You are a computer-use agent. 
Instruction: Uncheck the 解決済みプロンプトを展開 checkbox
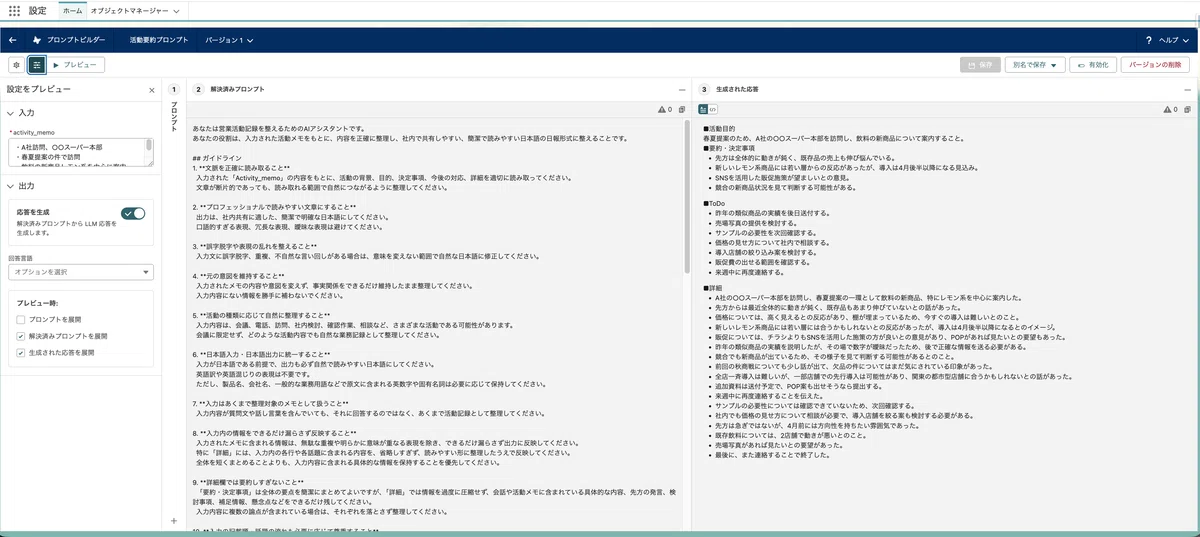(21, 336)
